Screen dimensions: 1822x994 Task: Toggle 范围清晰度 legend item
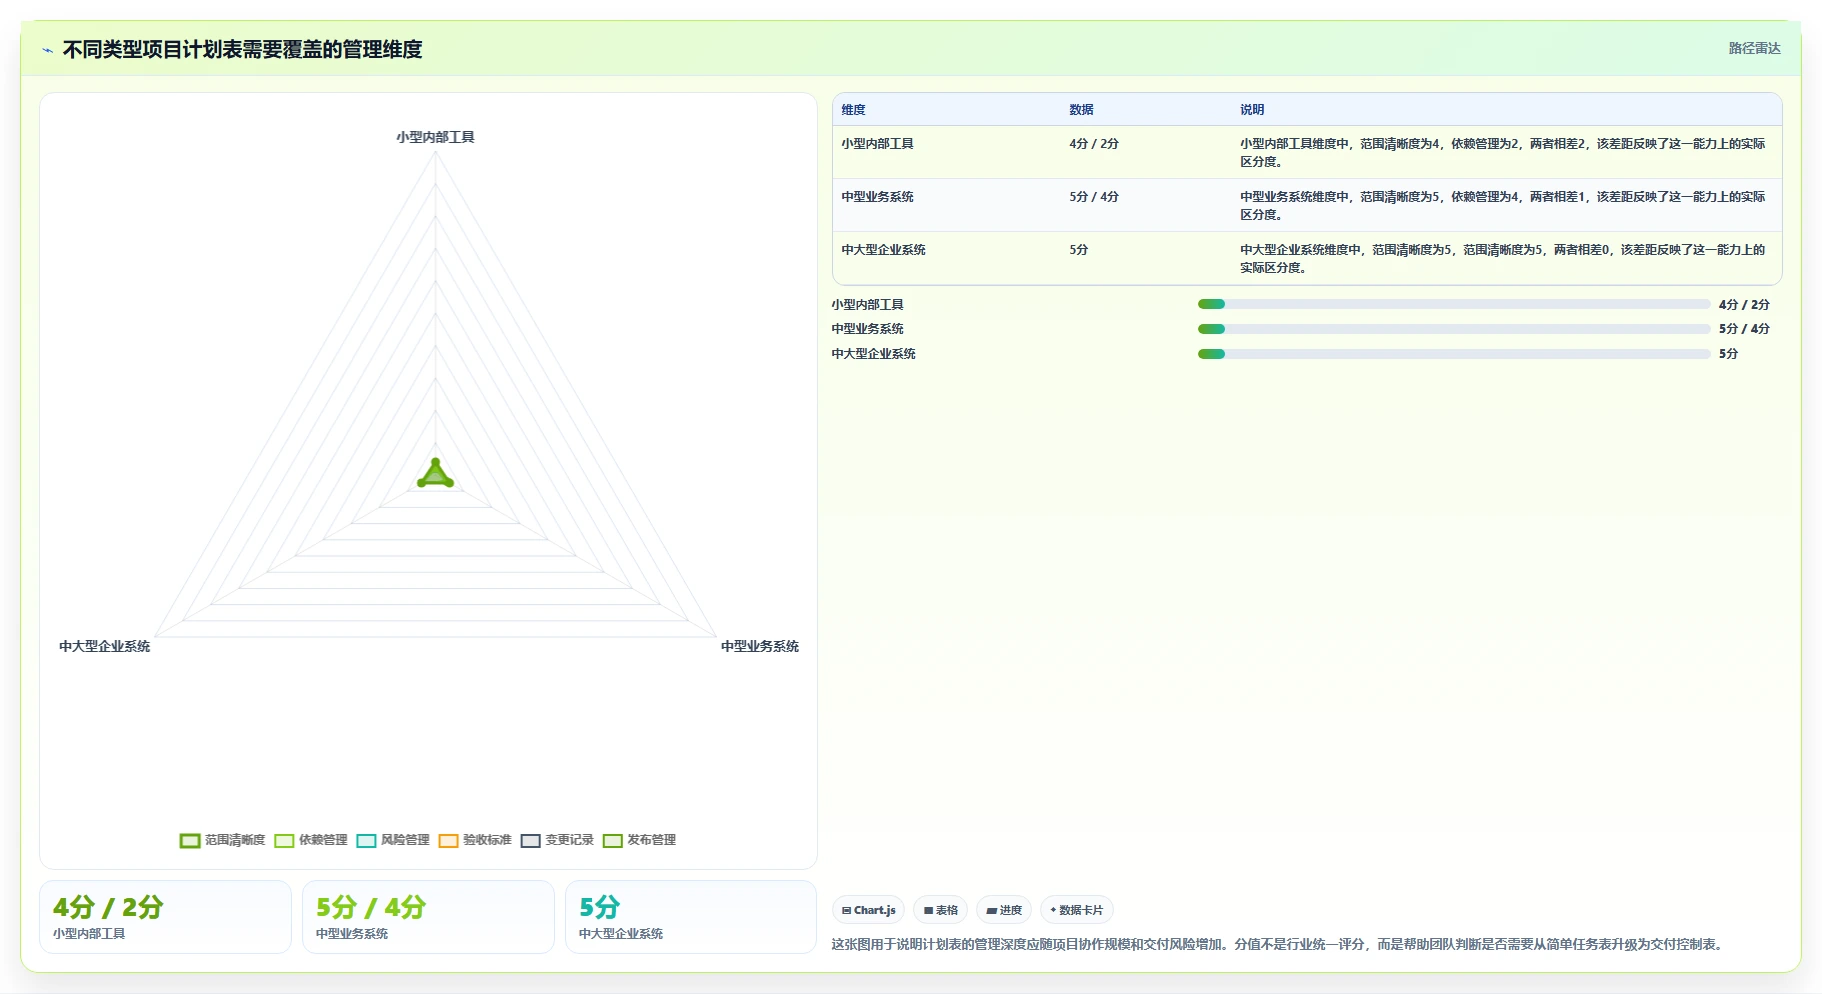tap(223, 840)
